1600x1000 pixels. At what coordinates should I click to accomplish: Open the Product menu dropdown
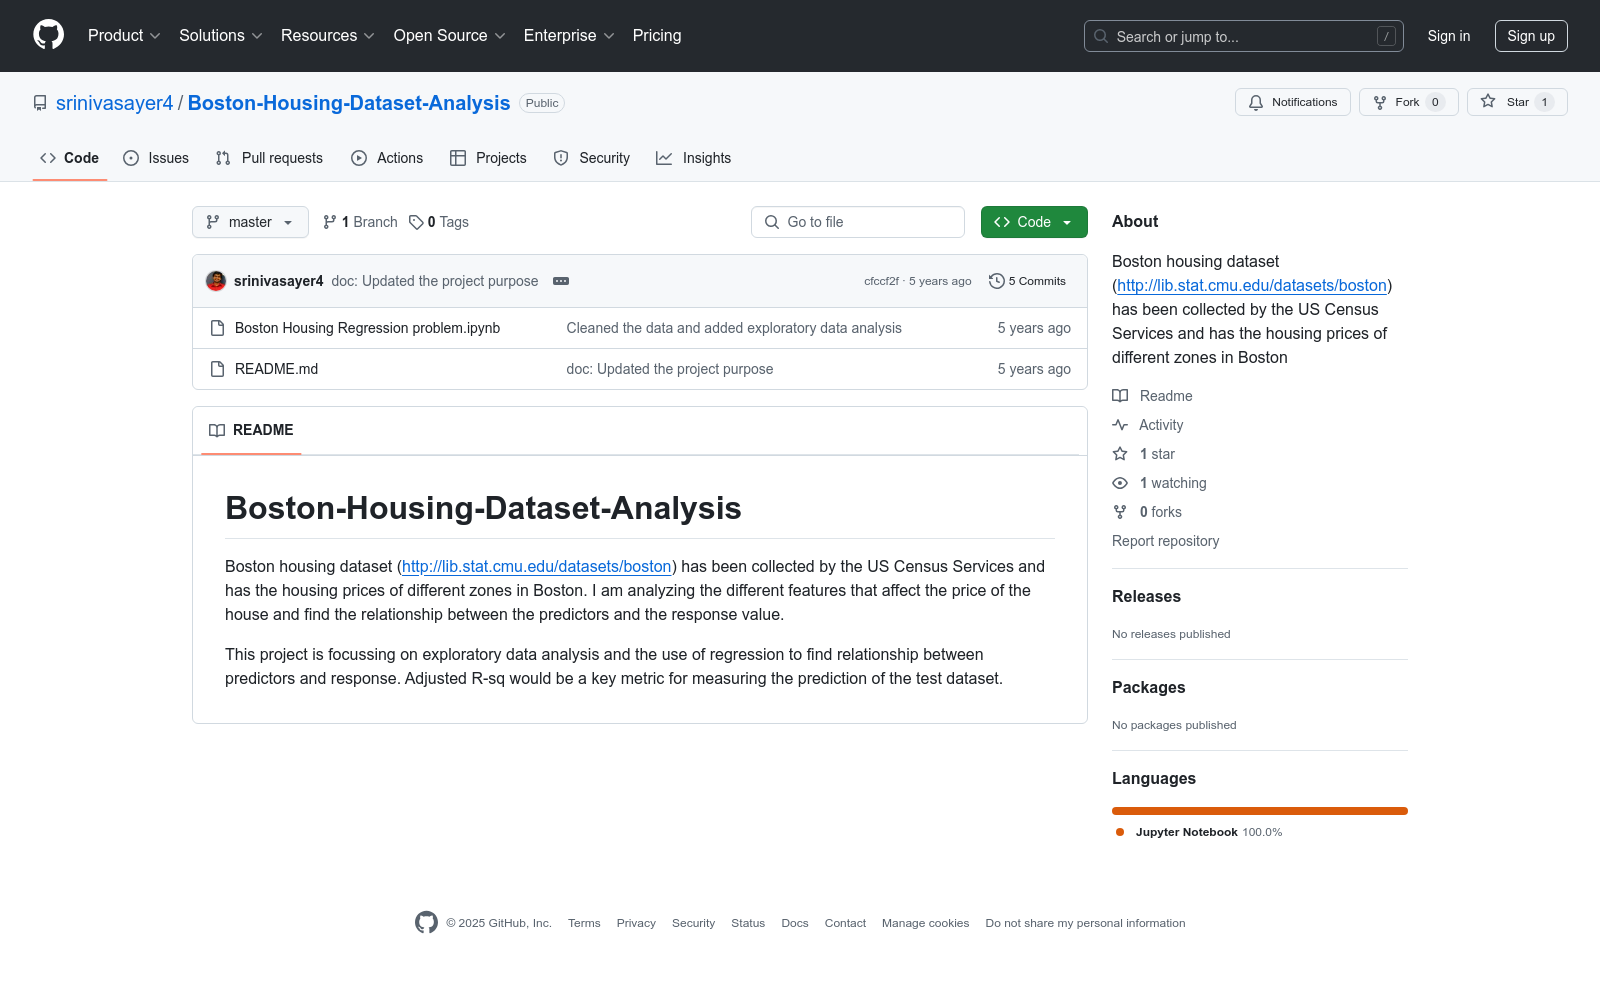[x=124, y=35]
